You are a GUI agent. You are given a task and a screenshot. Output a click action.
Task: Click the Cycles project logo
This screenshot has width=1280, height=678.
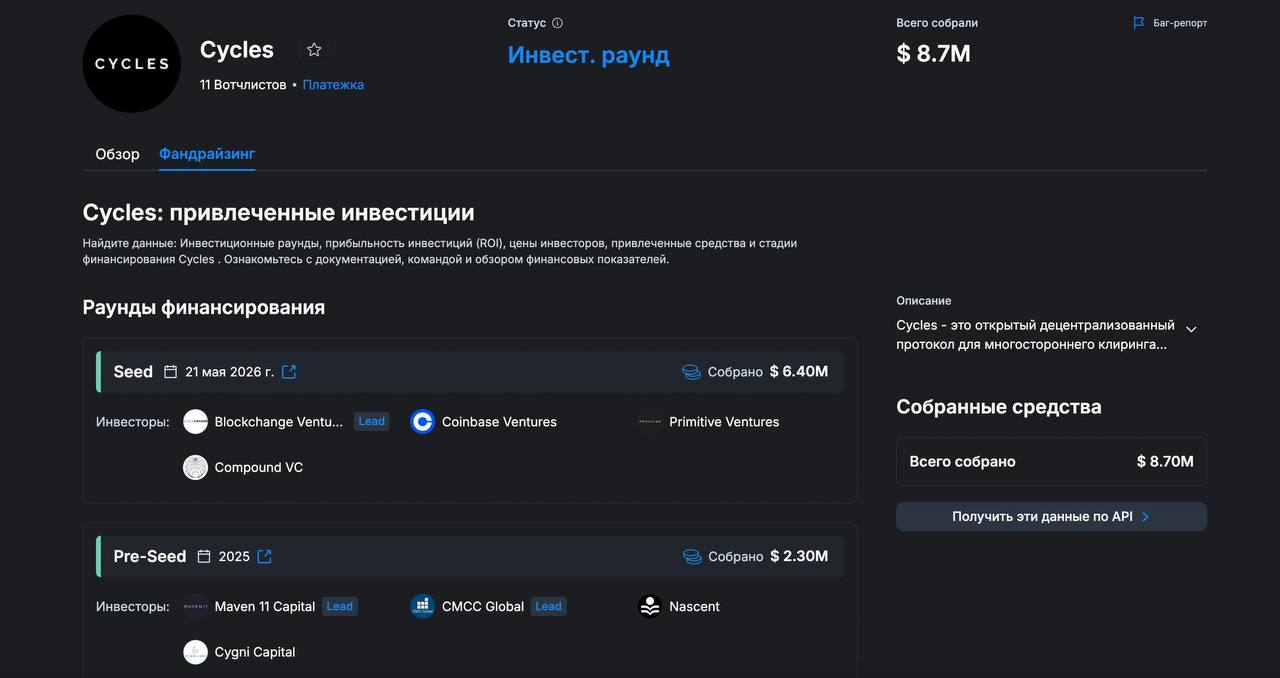pos(131,63)
